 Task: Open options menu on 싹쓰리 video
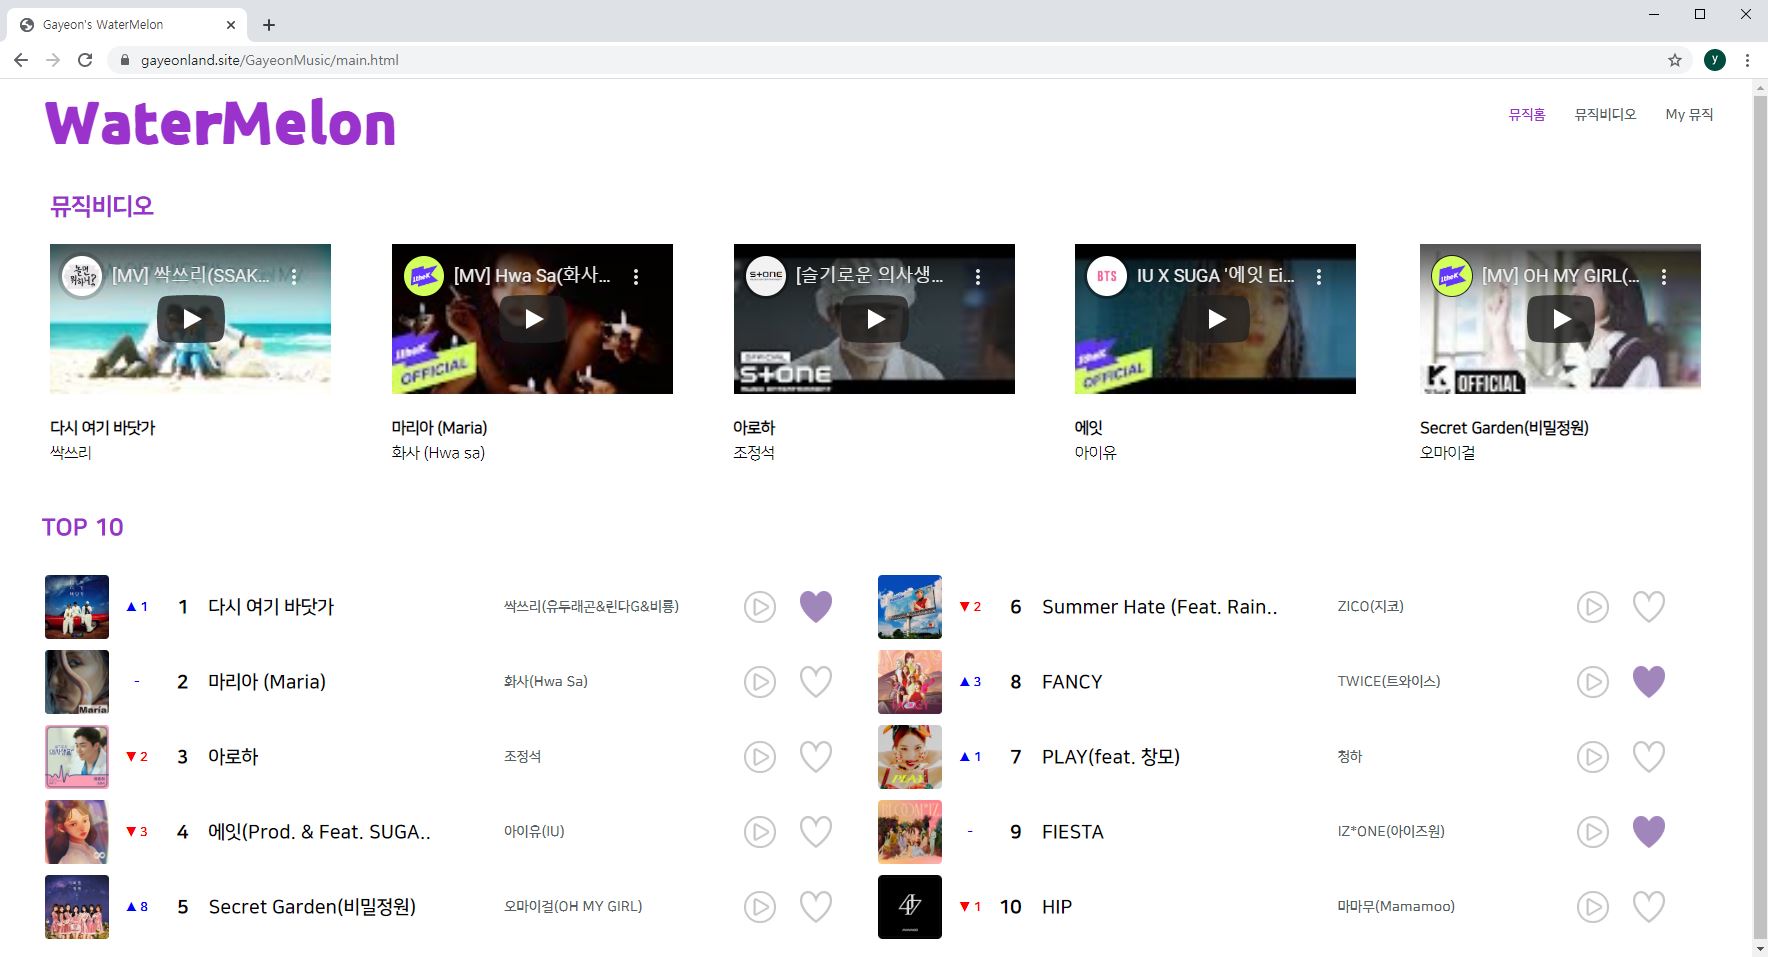(294, 277)
